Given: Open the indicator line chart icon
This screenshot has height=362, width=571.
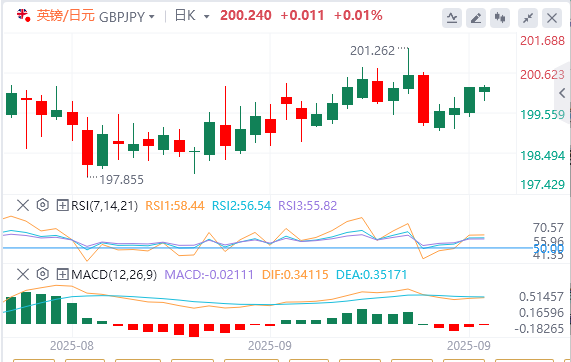Looking at the screenshot, I should 452,17.
